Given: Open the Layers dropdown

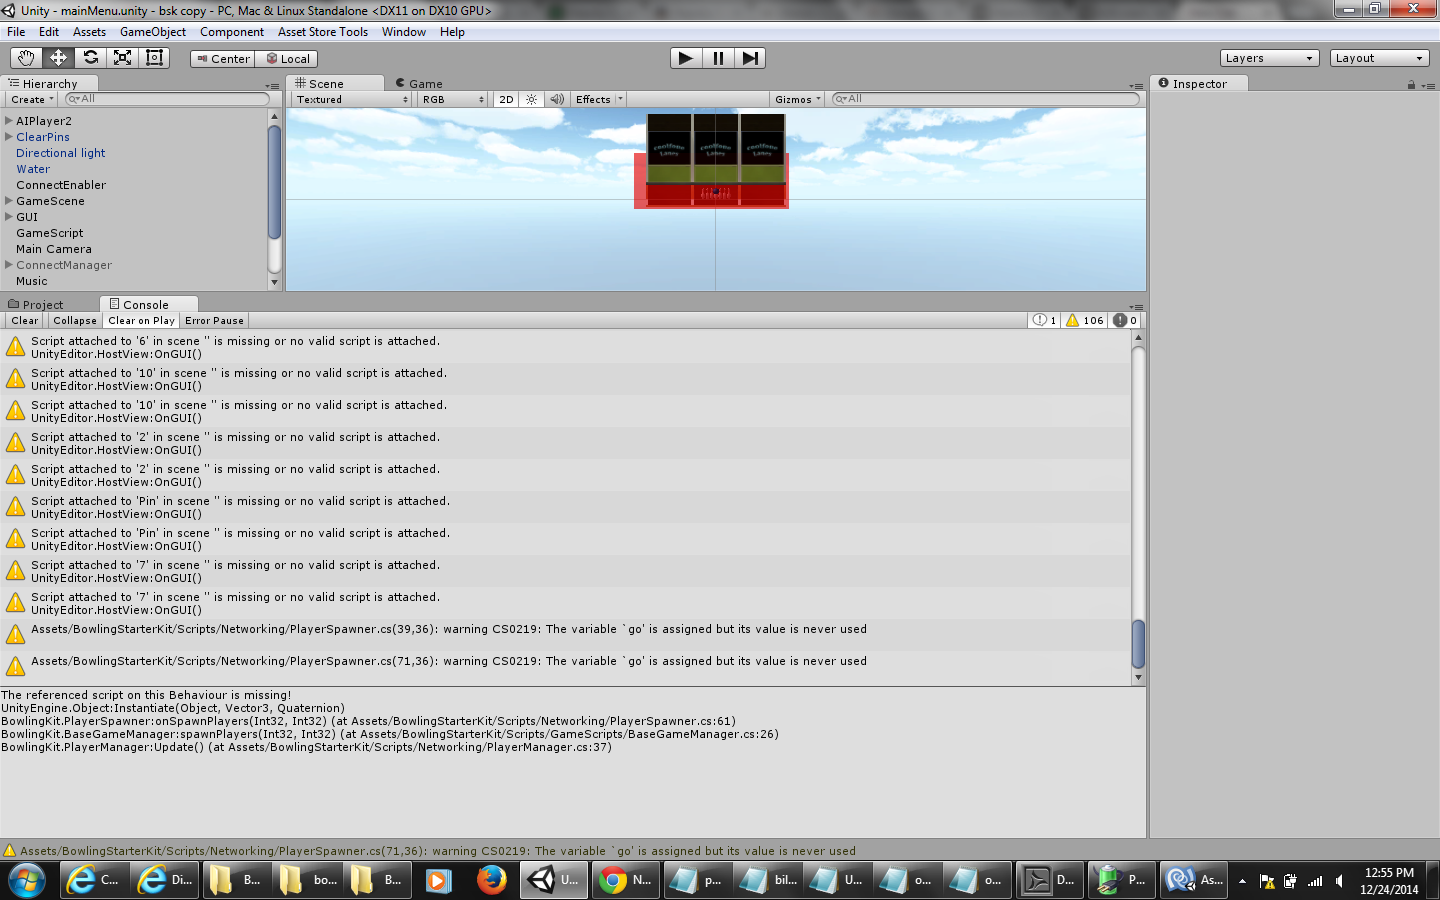Looking at the screenshot, I should pyautogui.click(x=1268, y=57).
